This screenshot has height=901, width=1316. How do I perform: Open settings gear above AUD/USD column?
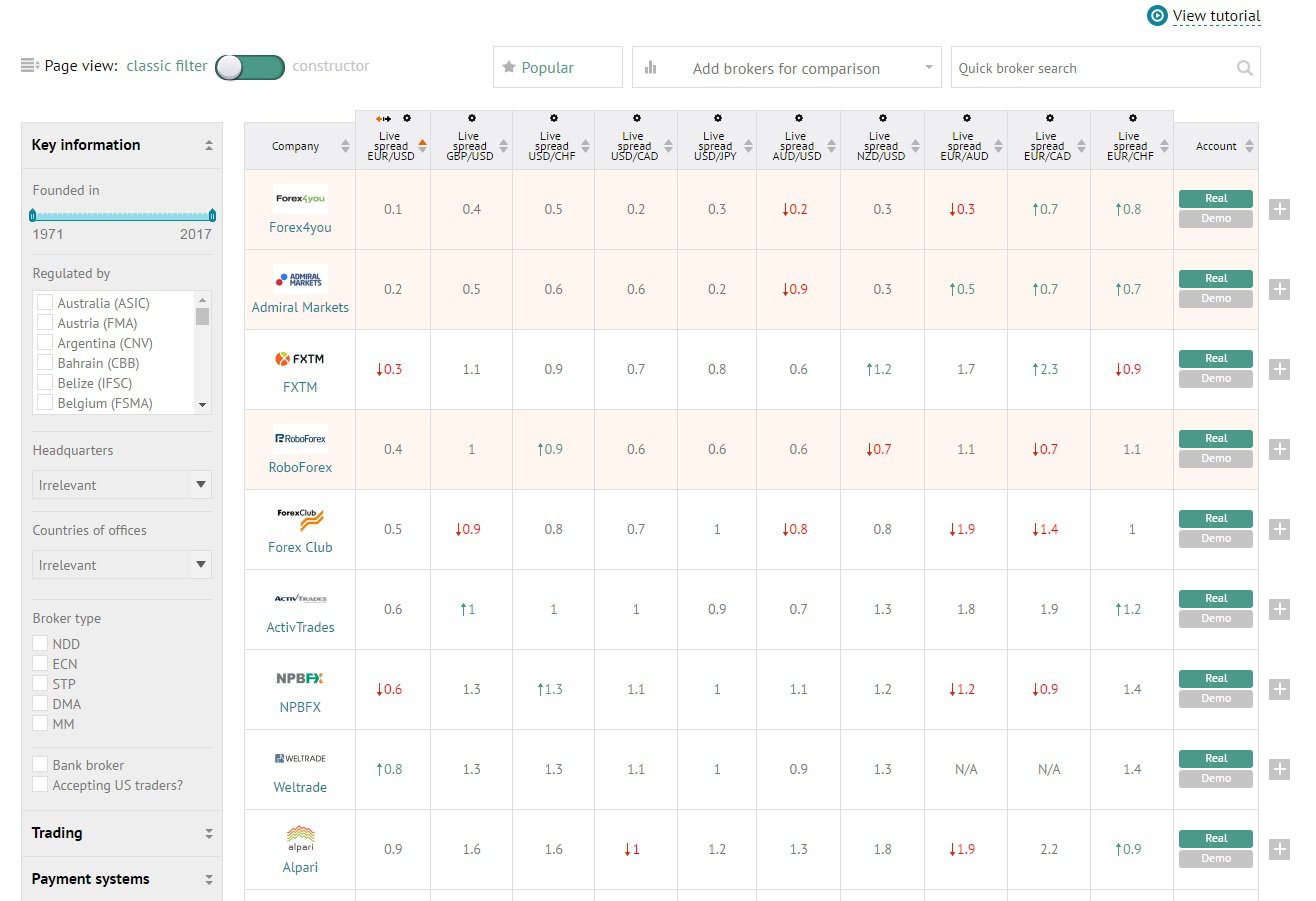pyautogui.click(x=798, y=118)
